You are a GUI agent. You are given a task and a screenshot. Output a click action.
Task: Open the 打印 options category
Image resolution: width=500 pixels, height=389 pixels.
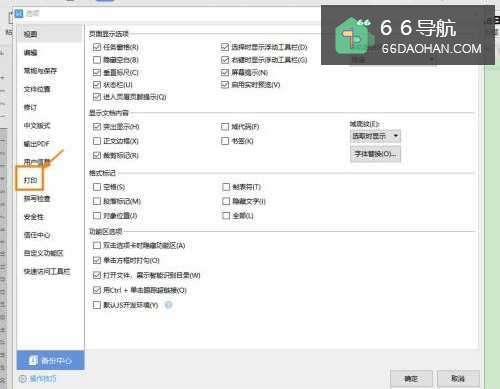pos(30,180)
